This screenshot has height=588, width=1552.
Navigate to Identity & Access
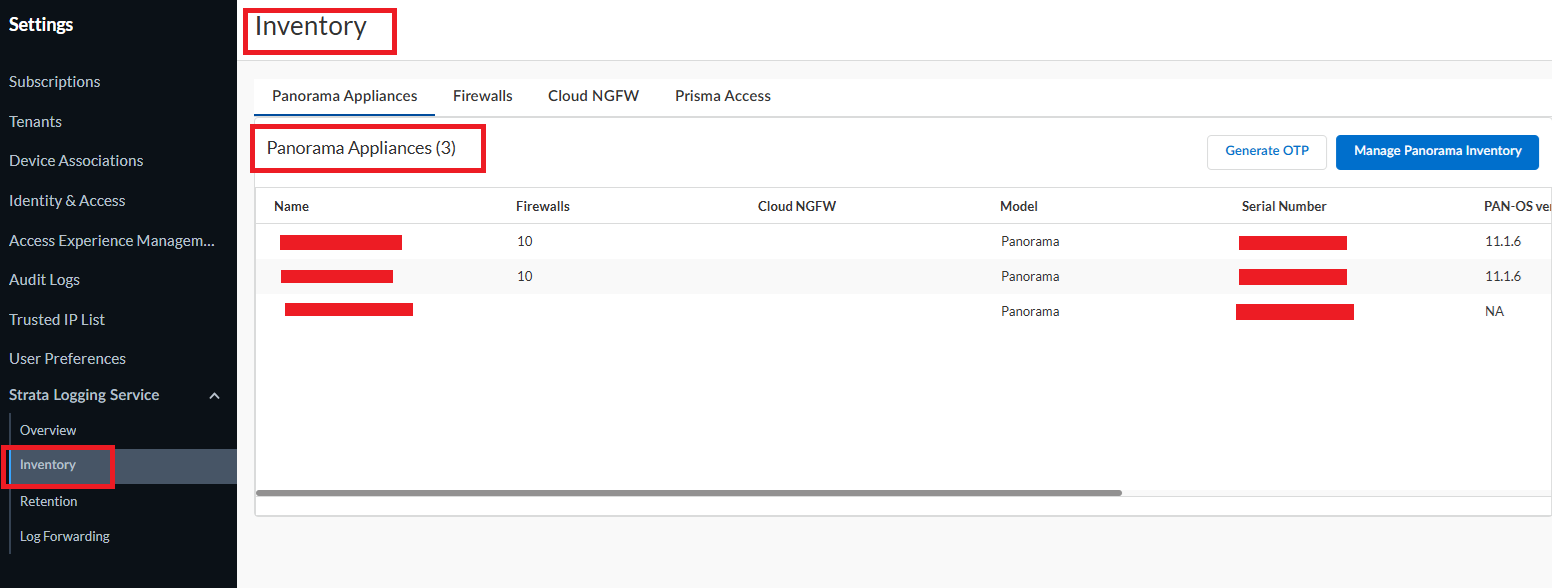coord(67,201)
